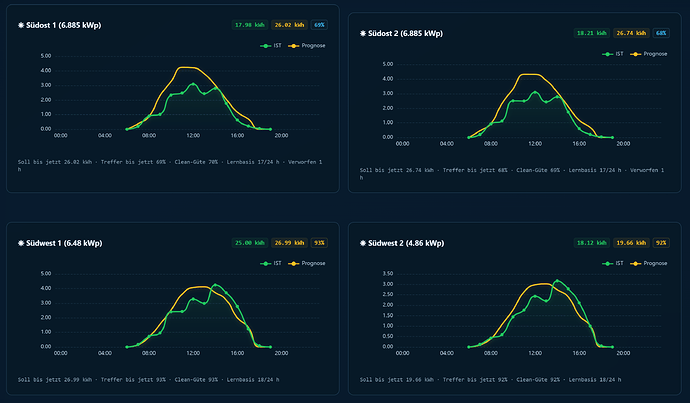Toggle IST series in Südwest 2 legend

coord(613,264)
